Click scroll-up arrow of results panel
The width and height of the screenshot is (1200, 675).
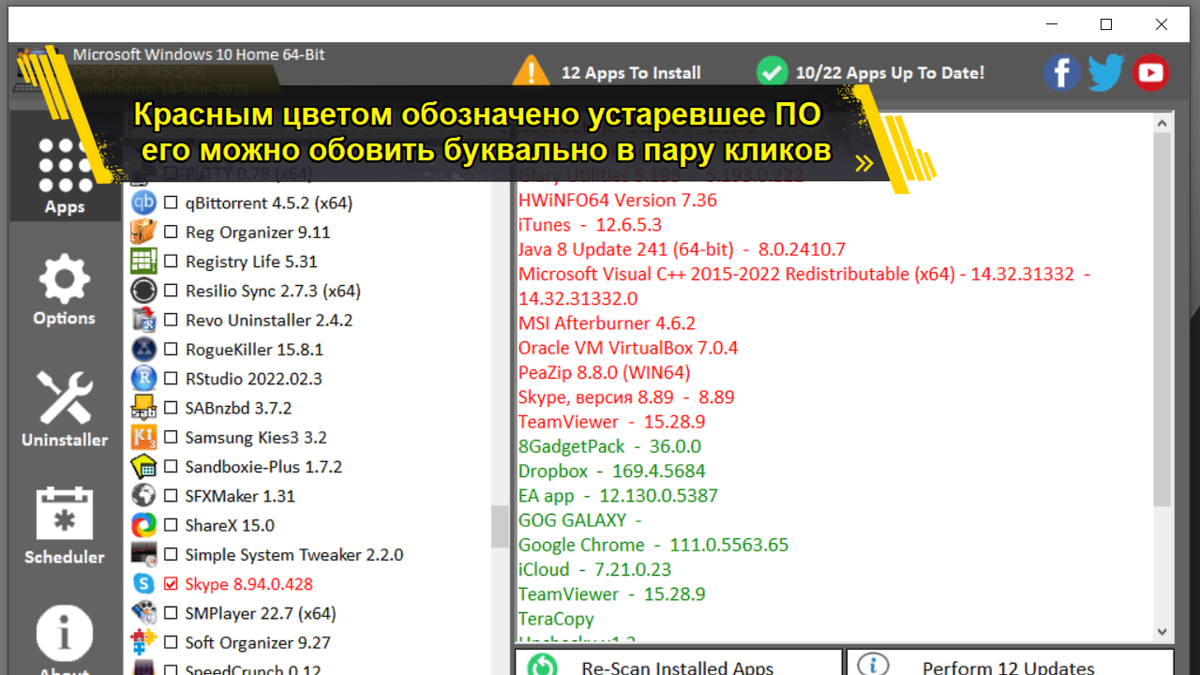pos(1161,124)
